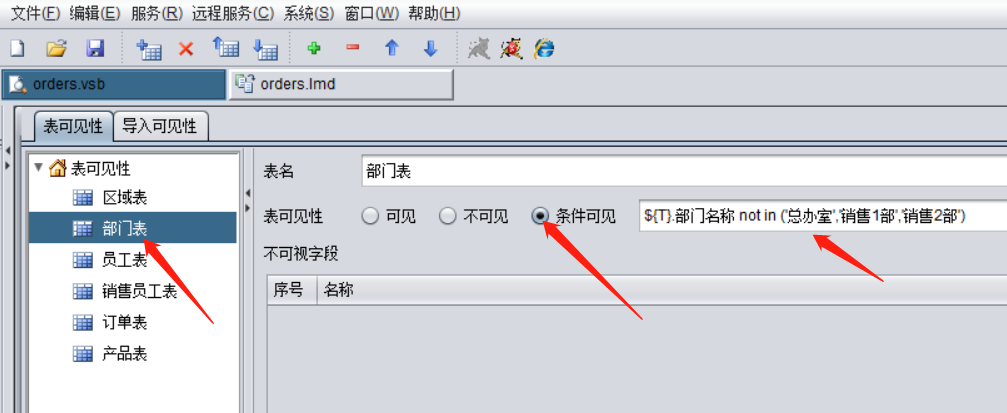
Task: Open the browser preview icon
Action: [x=545, y=48]
